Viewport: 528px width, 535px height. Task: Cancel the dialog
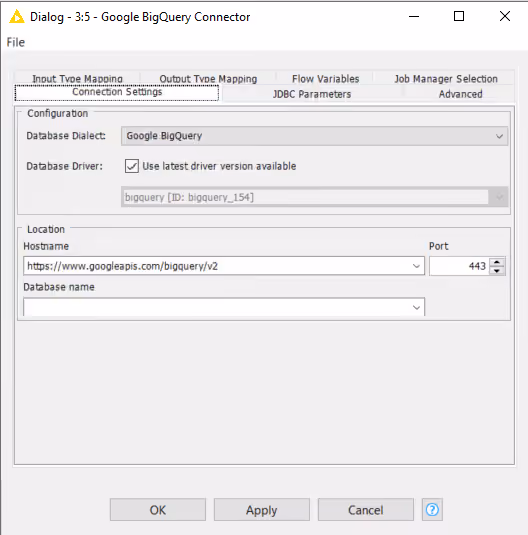pos(366,510)
